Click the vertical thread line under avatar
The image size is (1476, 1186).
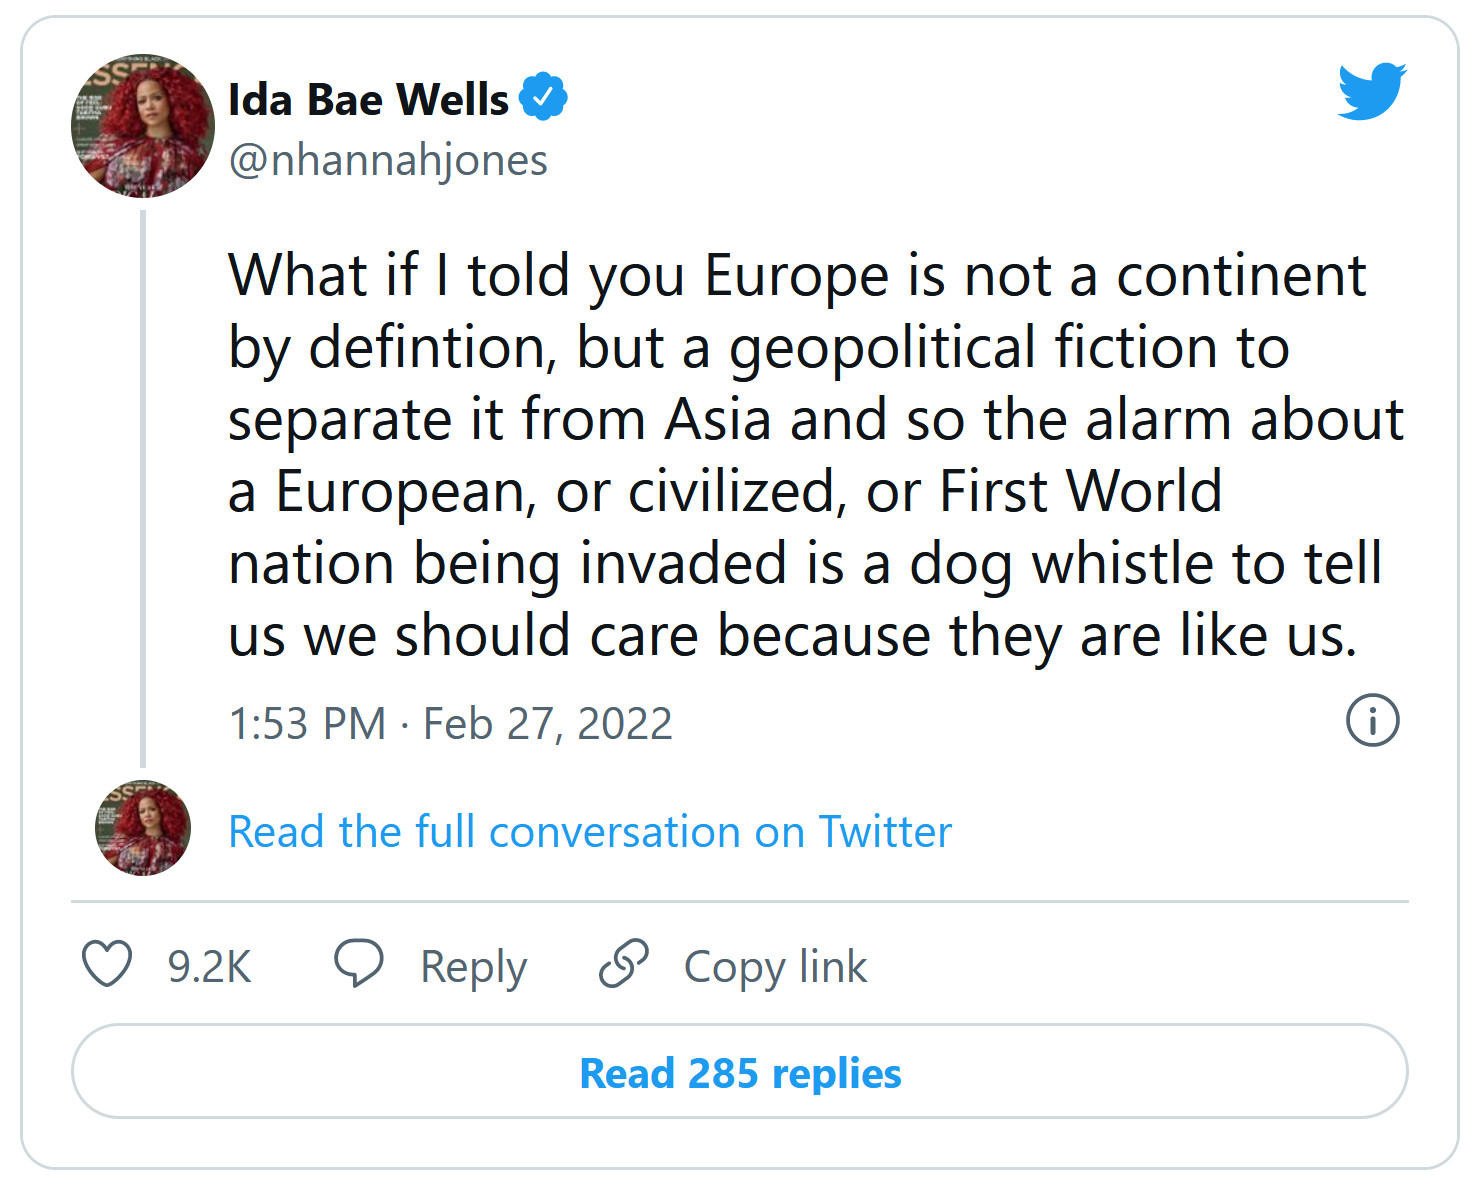143,488
